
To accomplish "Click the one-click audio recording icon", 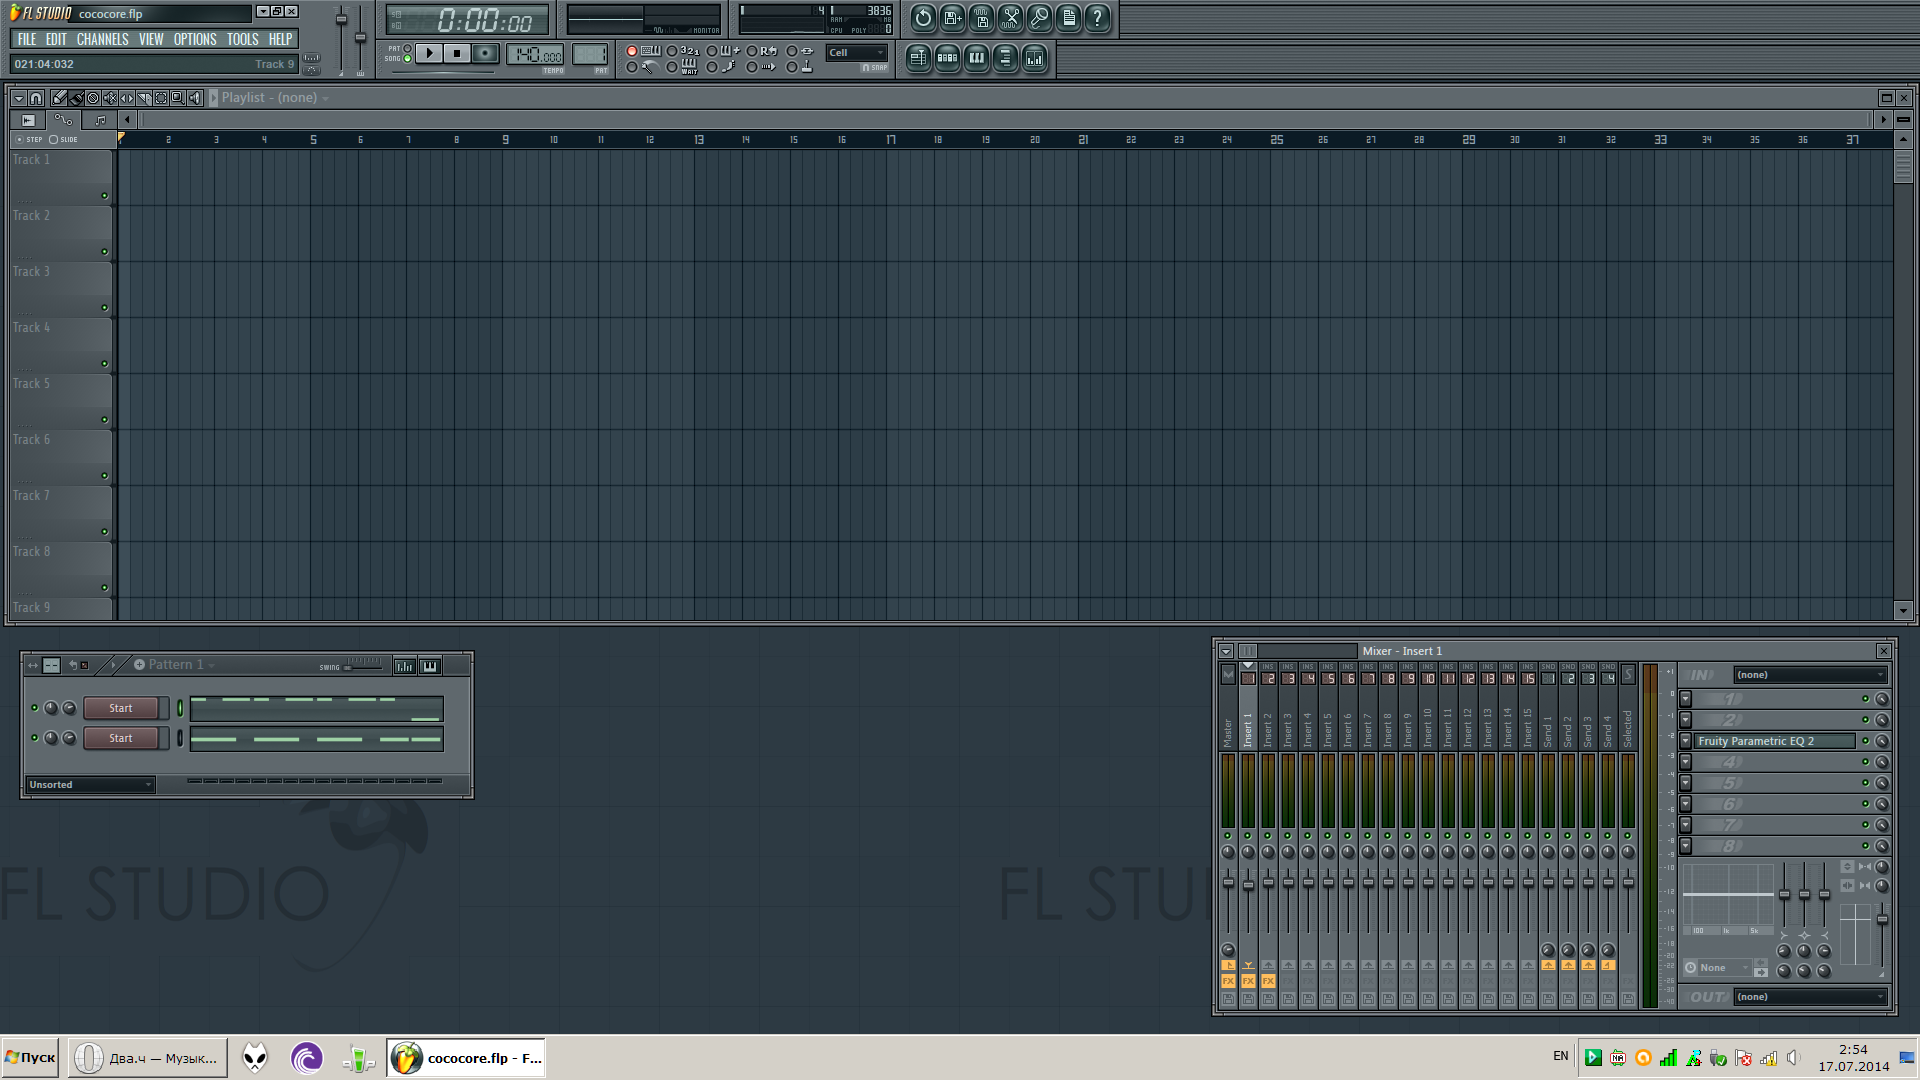I will click(x=1039, y=18).
